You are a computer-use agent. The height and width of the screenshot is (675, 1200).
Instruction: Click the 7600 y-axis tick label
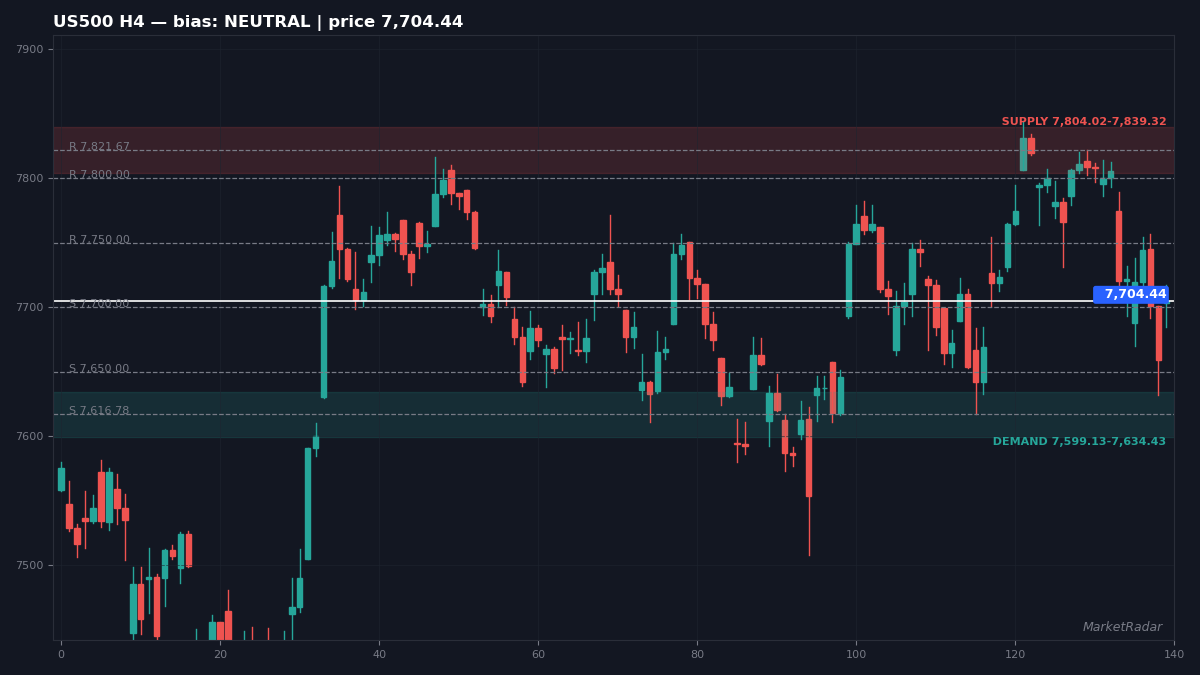(30, 437)
